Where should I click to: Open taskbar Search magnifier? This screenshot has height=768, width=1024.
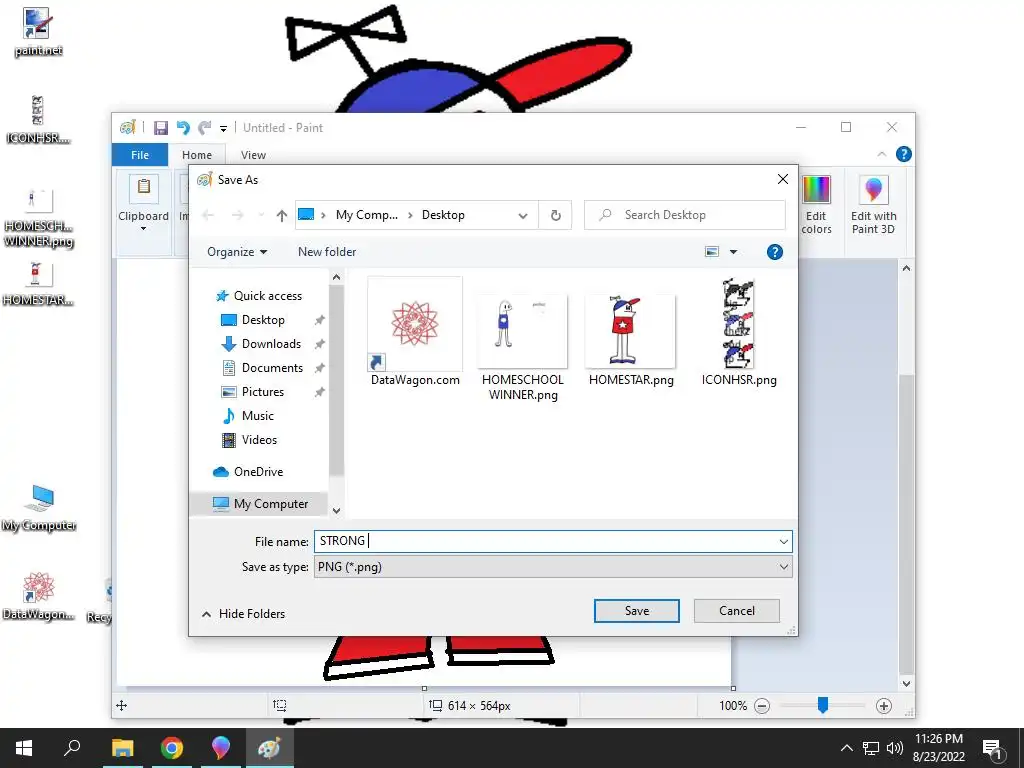coord(72,748)
